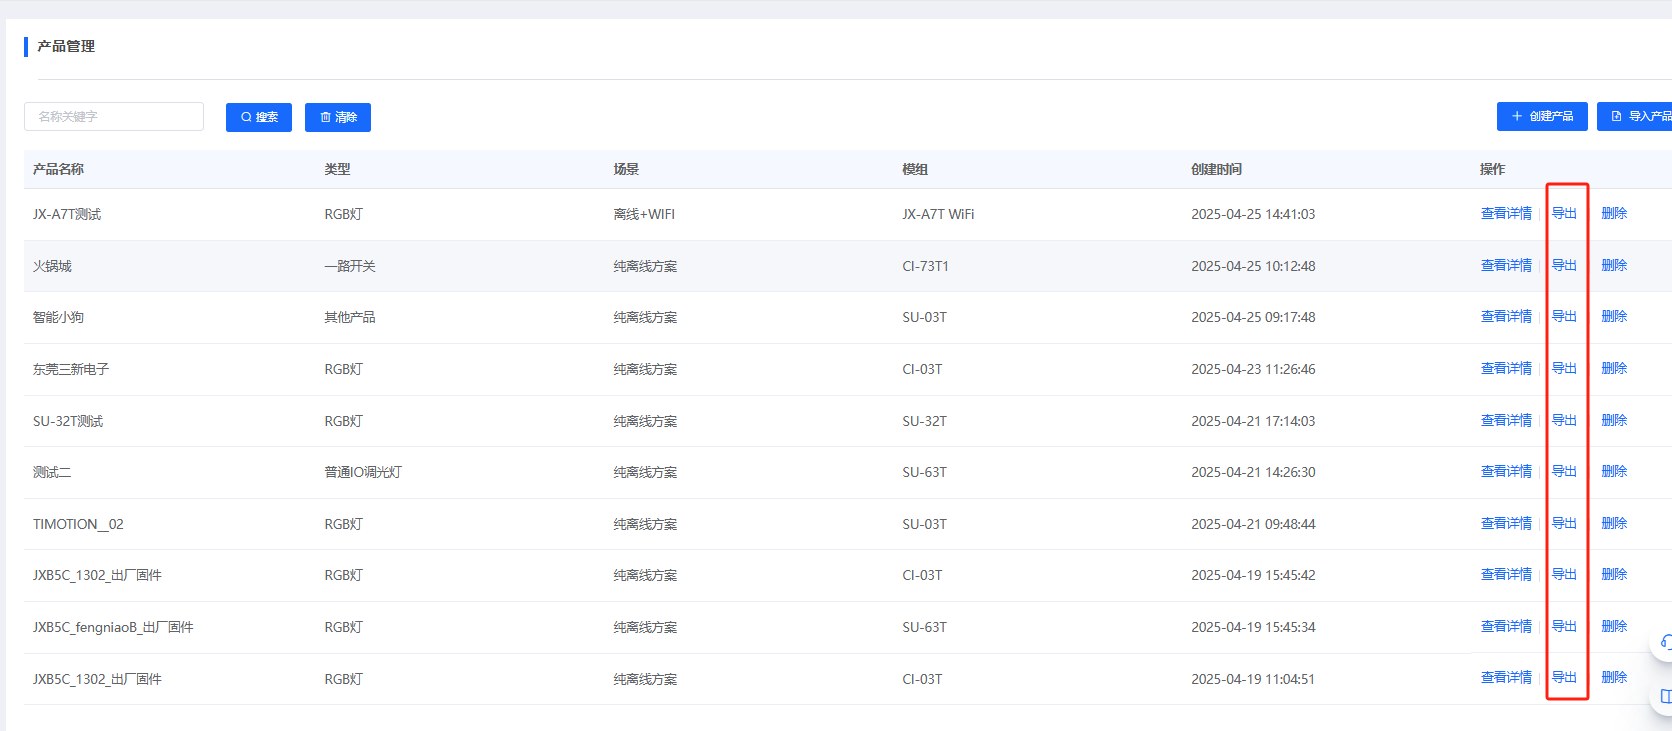Click the 清除 clear button with trash icon
This screenshot has height=731, width=1672.
point(338,117)
